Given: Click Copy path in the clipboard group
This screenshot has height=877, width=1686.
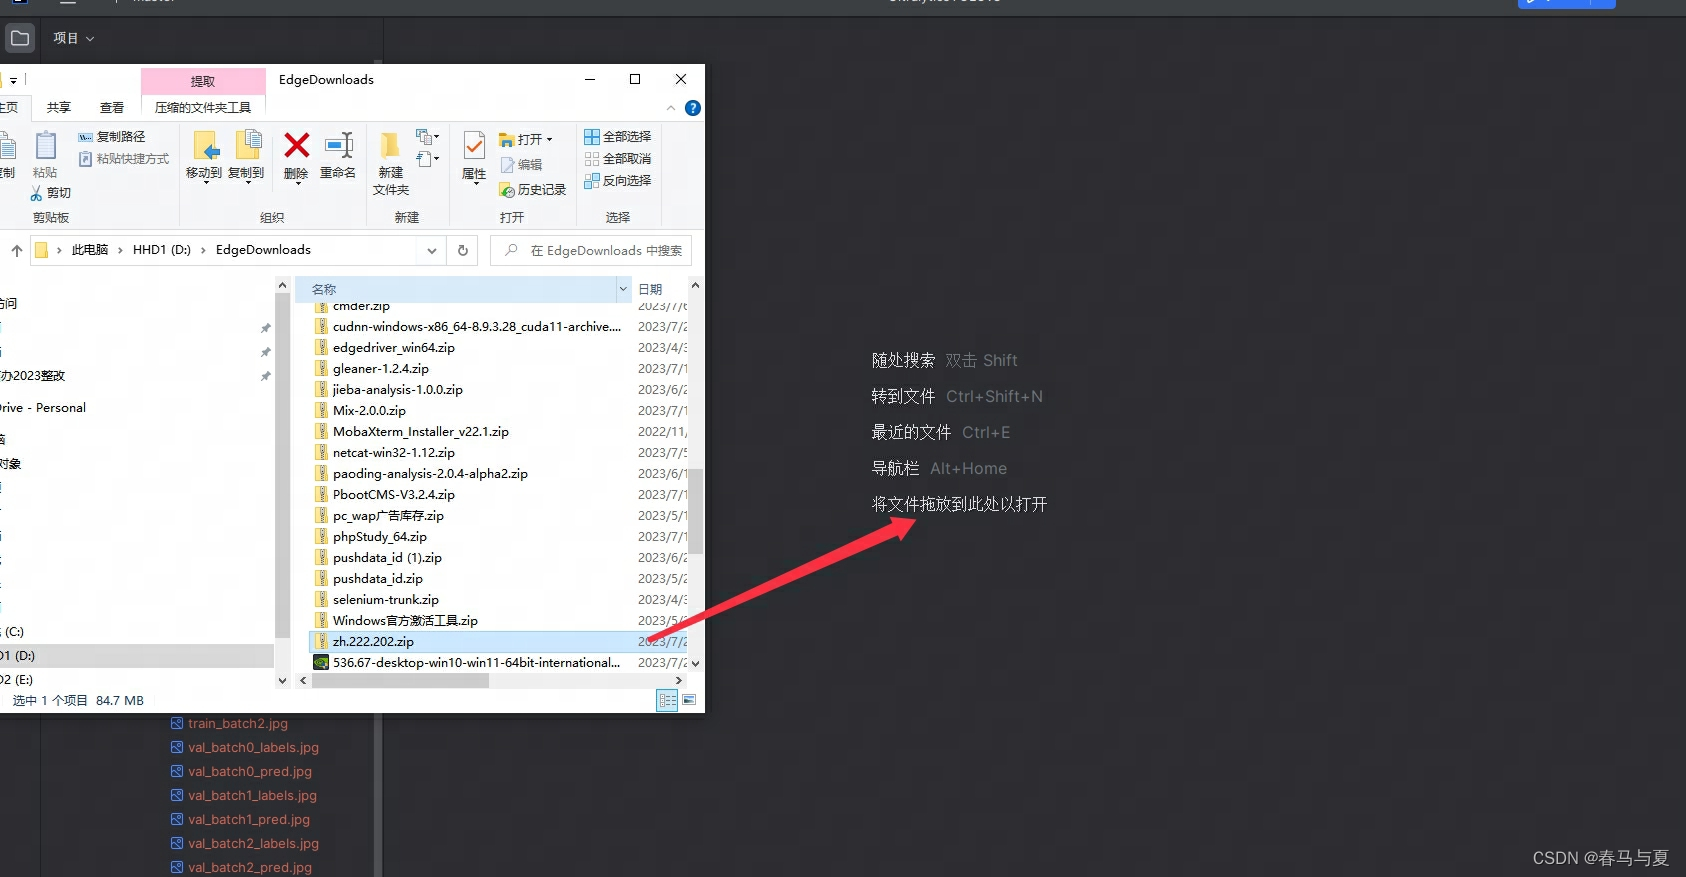Looking at the screenshot, I should (112, 137).
